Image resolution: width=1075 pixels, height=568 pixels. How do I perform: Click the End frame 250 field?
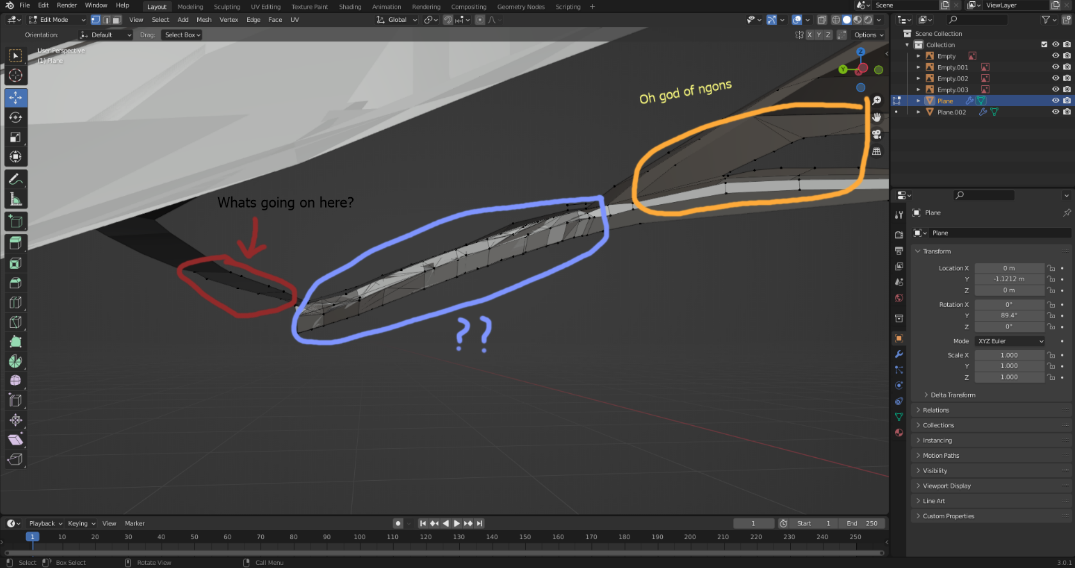pyautogui.click(x=862, y=523)
